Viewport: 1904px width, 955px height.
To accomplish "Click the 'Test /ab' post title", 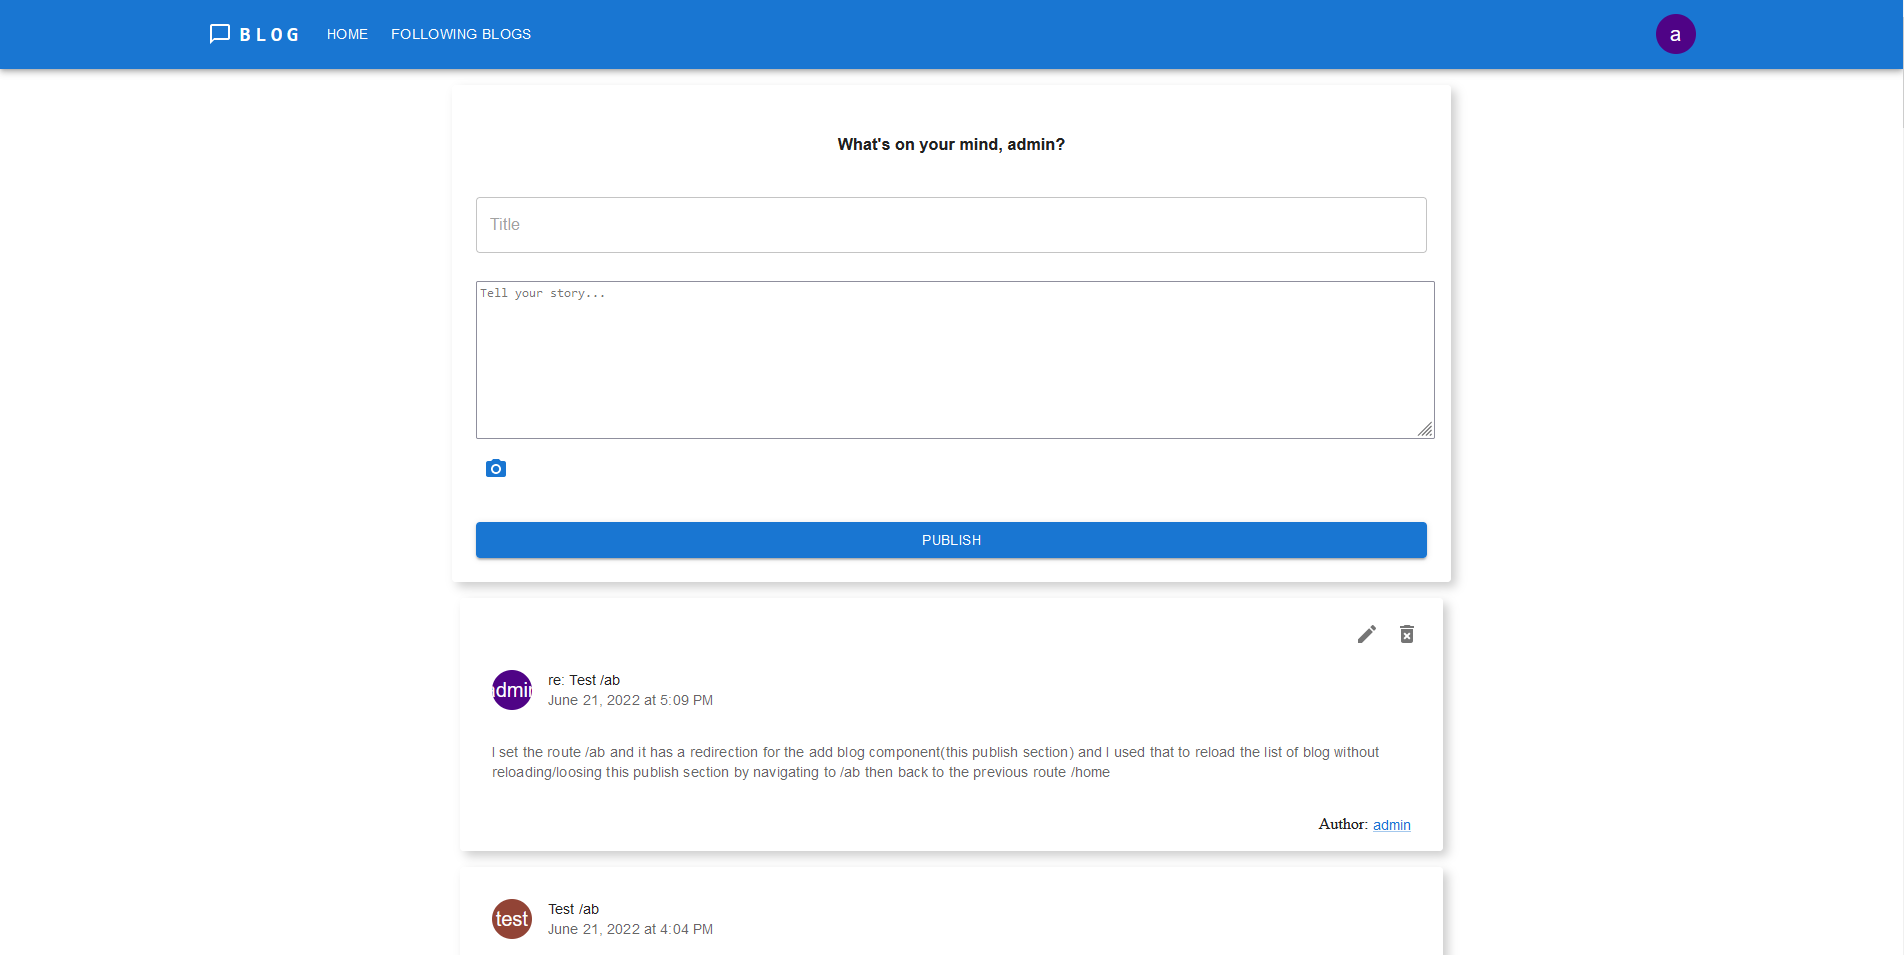I will point(573,909).
